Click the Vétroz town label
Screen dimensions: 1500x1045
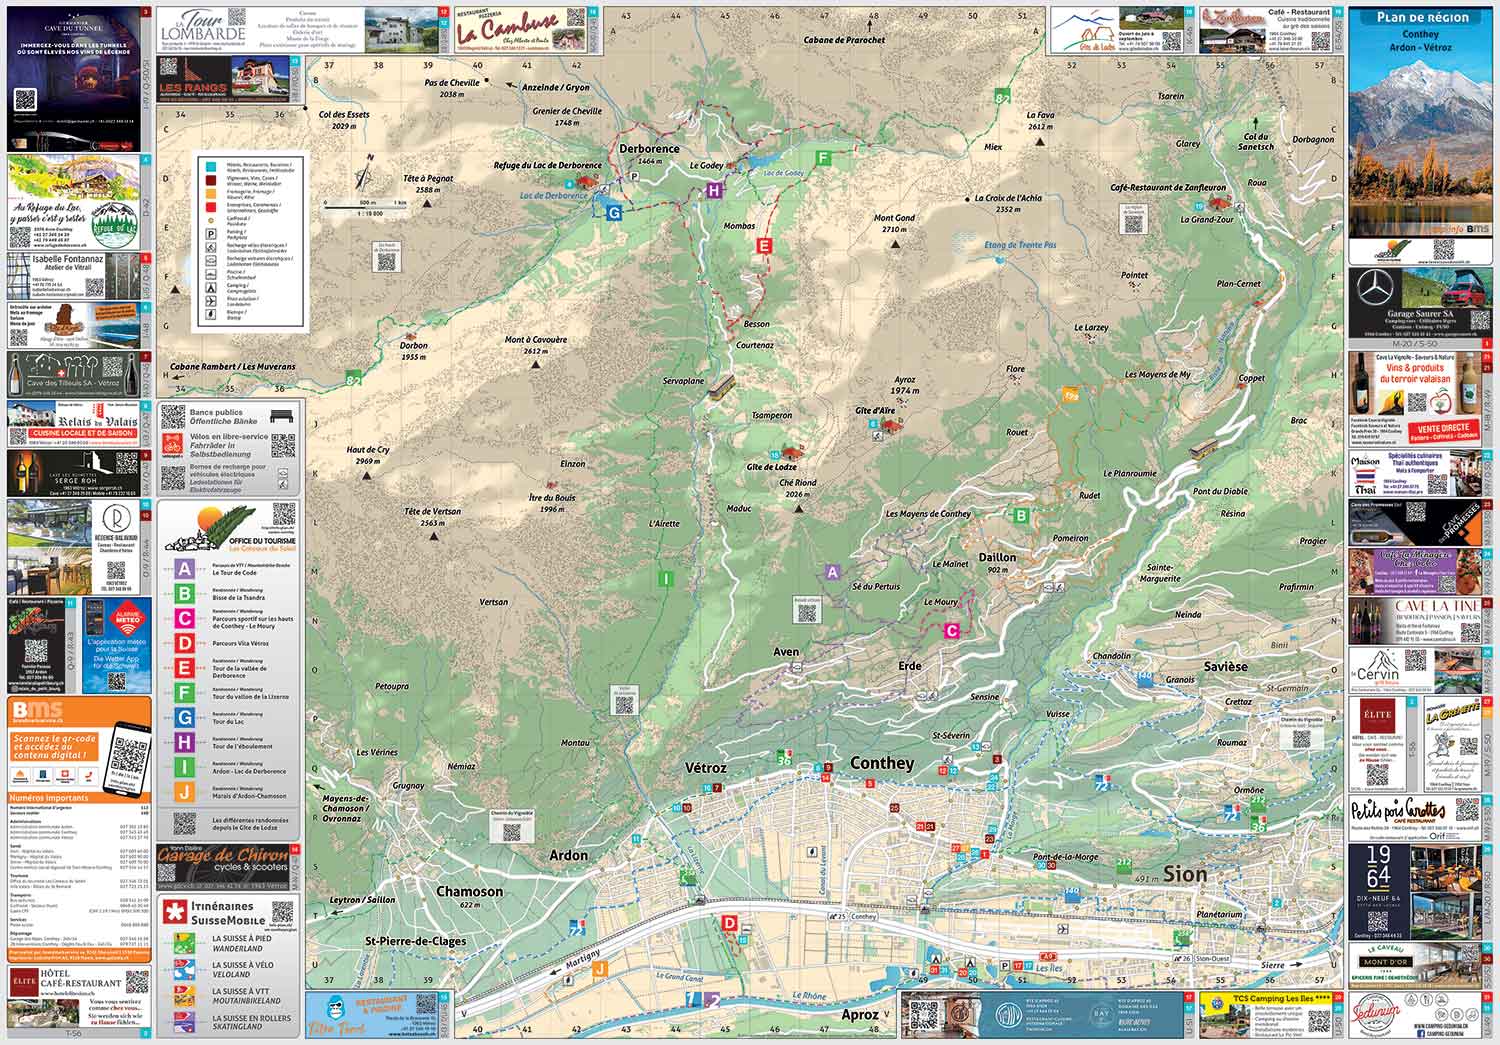[x=705, y=768]
